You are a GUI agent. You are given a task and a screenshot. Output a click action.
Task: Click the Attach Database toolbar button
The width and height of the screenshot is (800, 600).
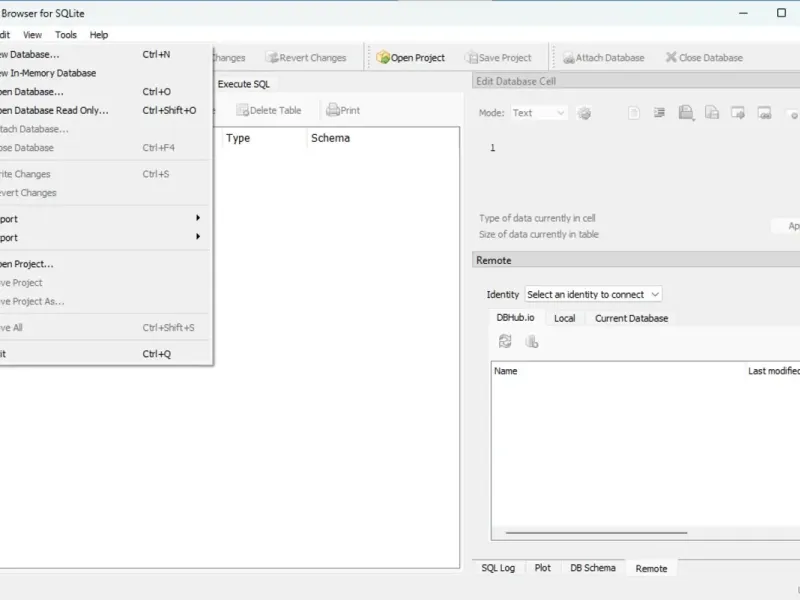click(604, 58)
